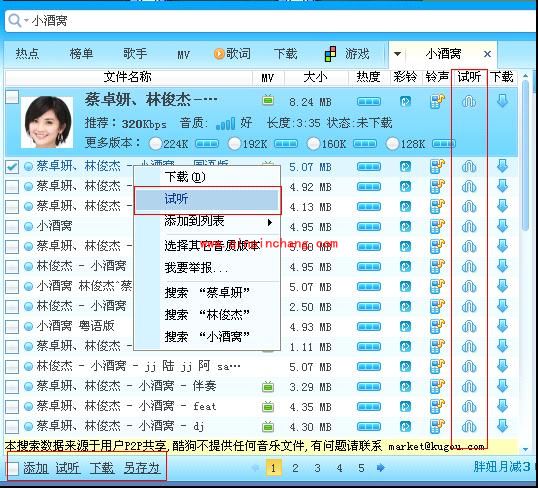Click the singer photo thumbnail

tap(47, 122)
